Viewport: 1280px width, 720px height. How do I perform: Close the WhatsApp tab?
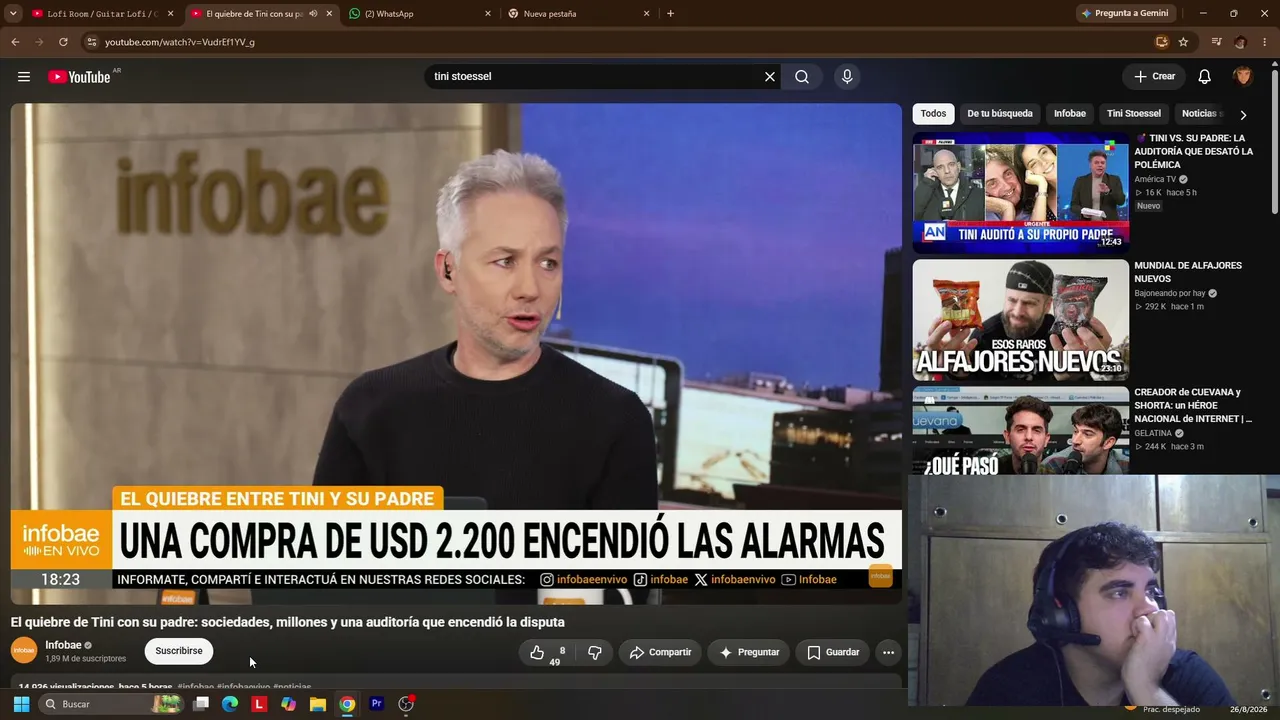488,14
